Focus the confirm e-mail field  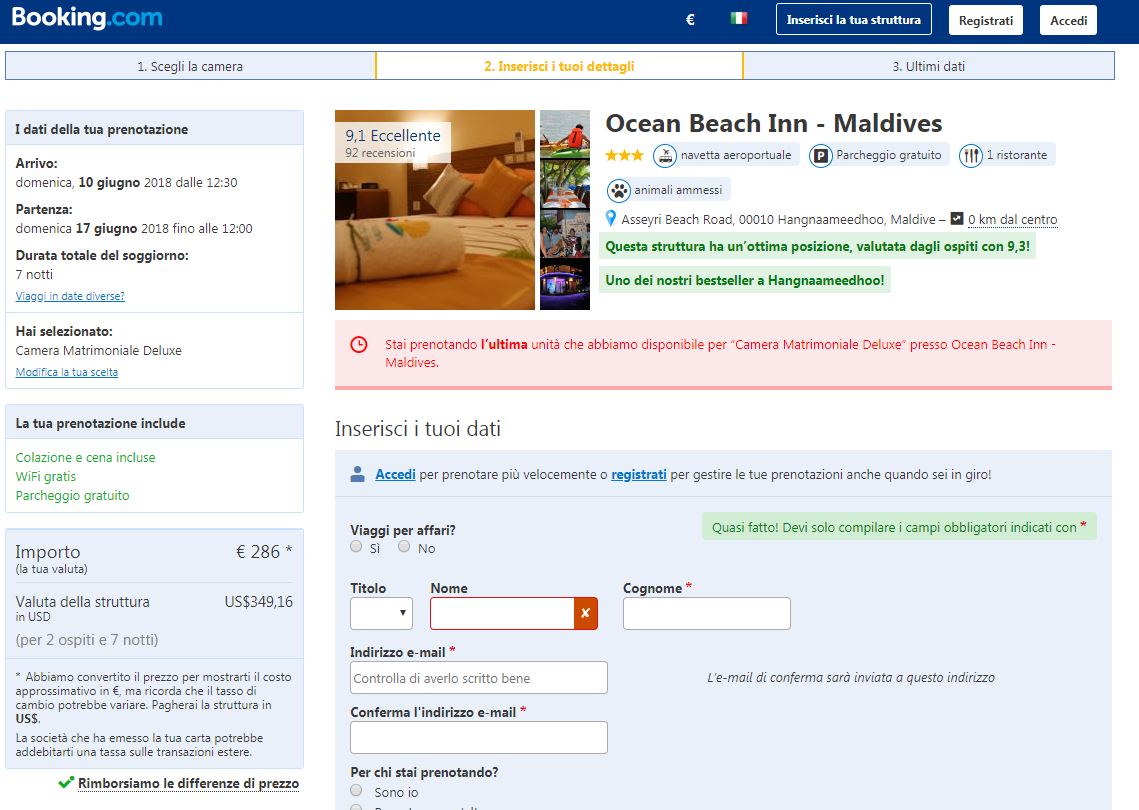pyautogui.click(x=479, y=737)
